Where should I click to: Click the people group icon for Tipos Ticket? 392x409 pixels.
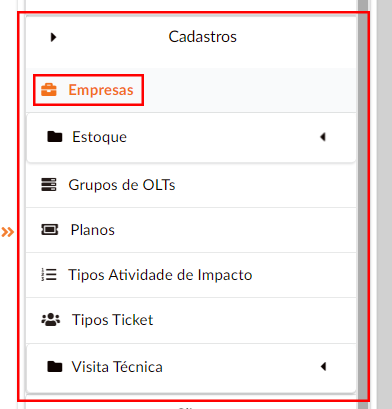coord(51,320)
